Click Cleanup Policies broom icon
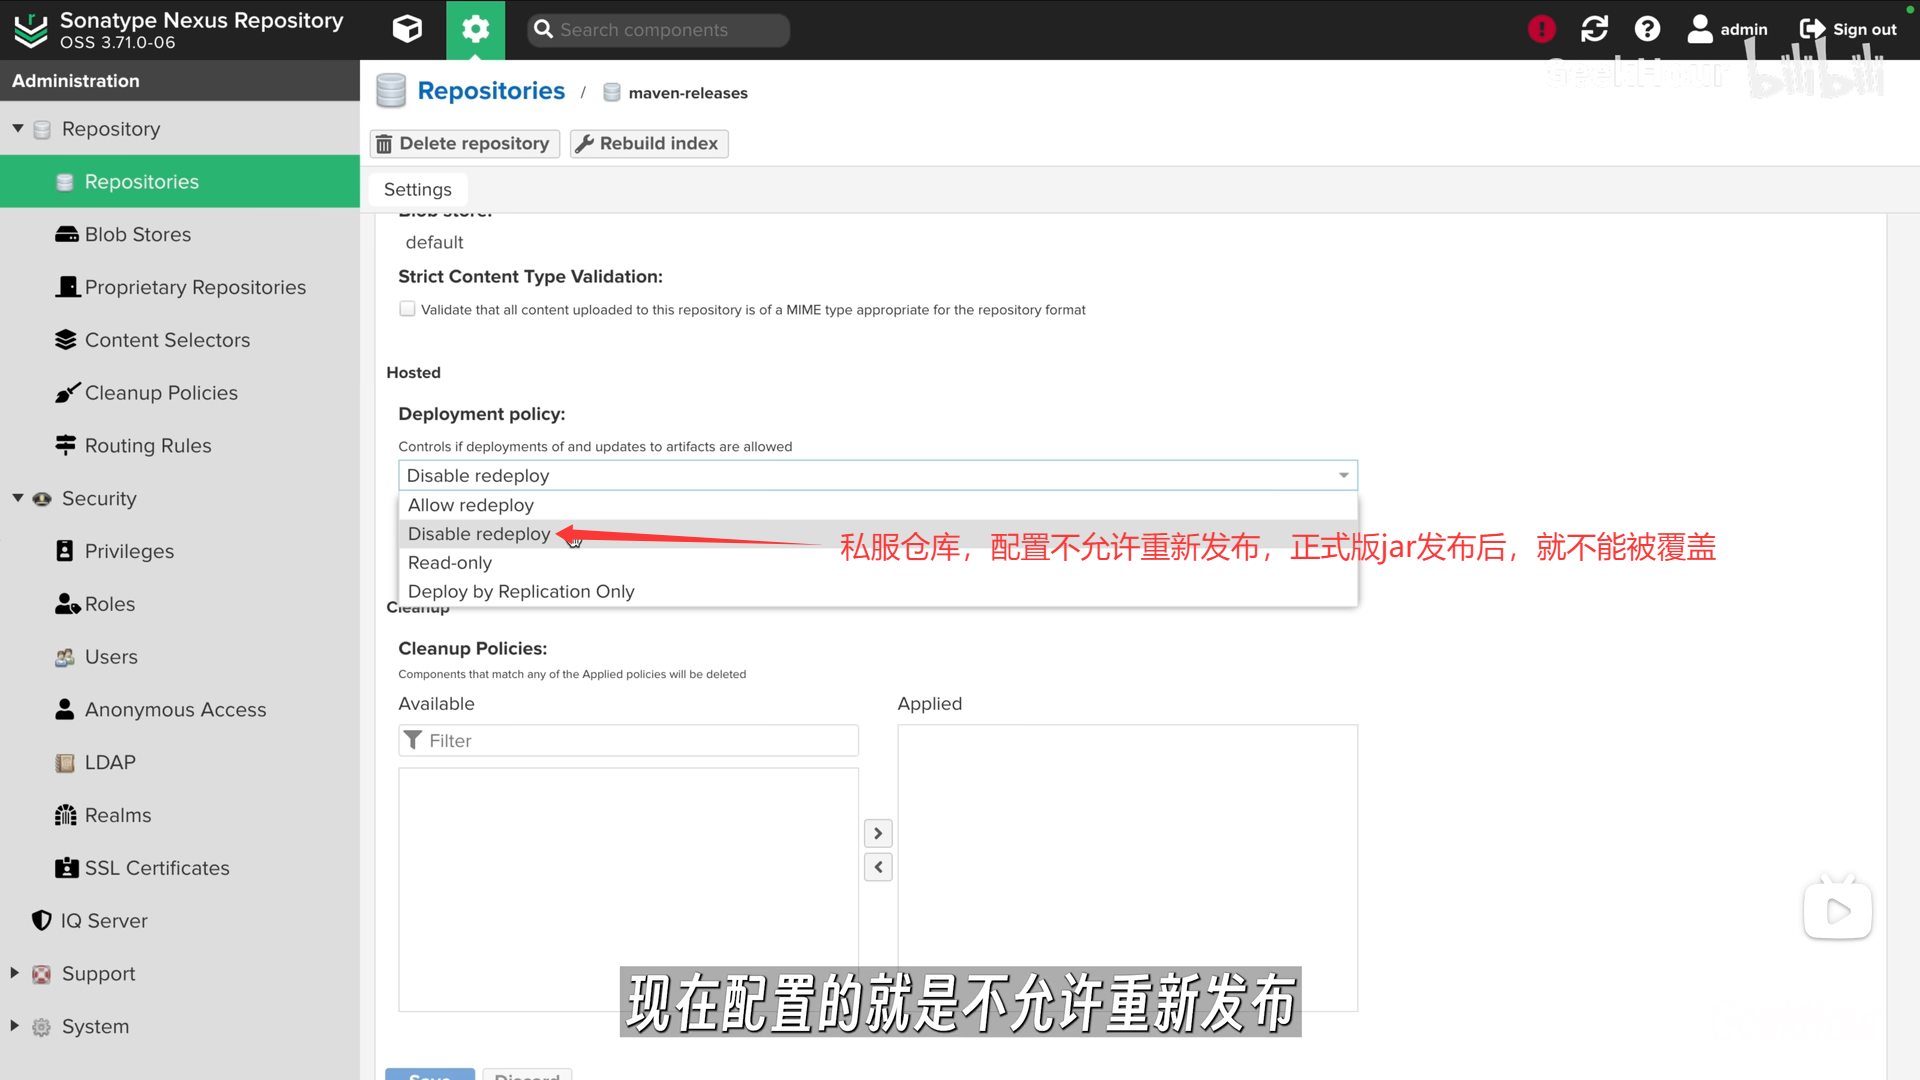 (x=66, y=392)
